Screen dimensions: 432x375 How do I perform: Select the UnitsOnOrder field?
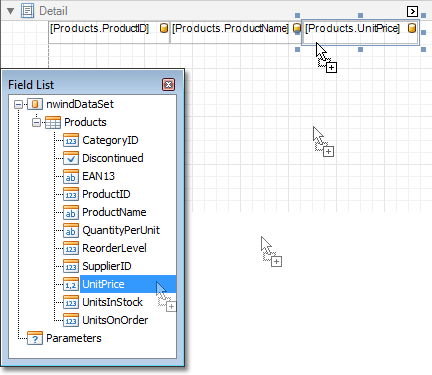115,320
